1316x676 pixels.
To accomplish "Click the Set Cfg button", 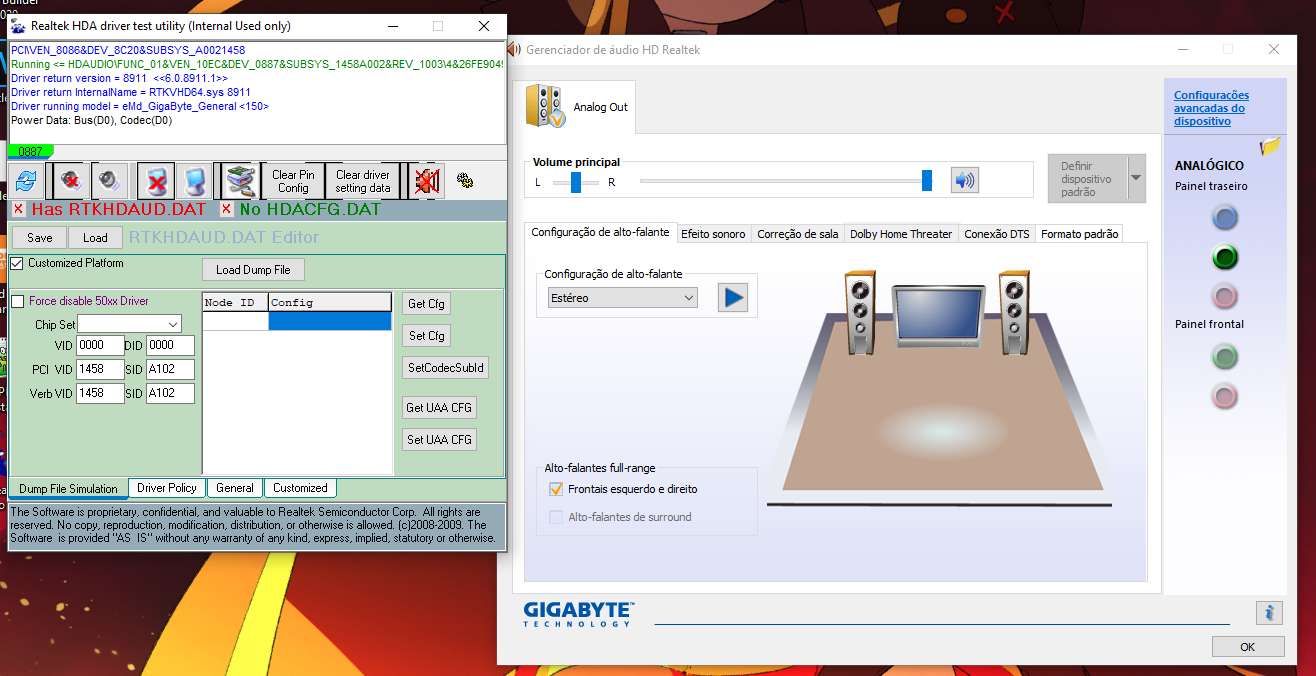I will pos(426,336).
